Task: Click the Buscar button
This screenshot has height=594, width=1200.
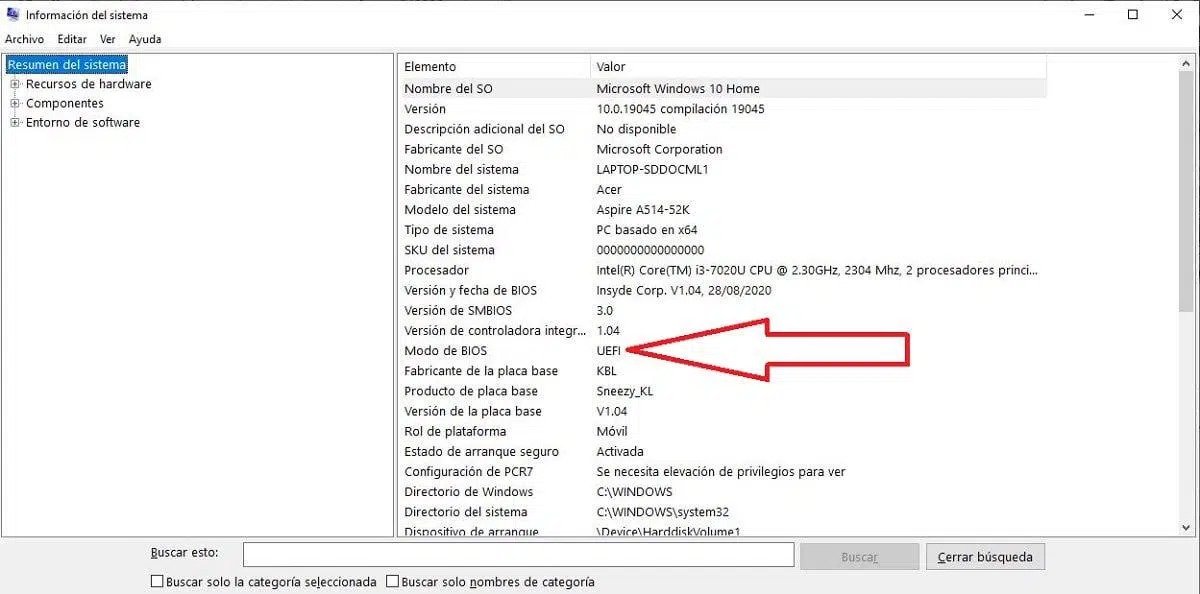Action: pyautogui.click(x=859, y=556)
